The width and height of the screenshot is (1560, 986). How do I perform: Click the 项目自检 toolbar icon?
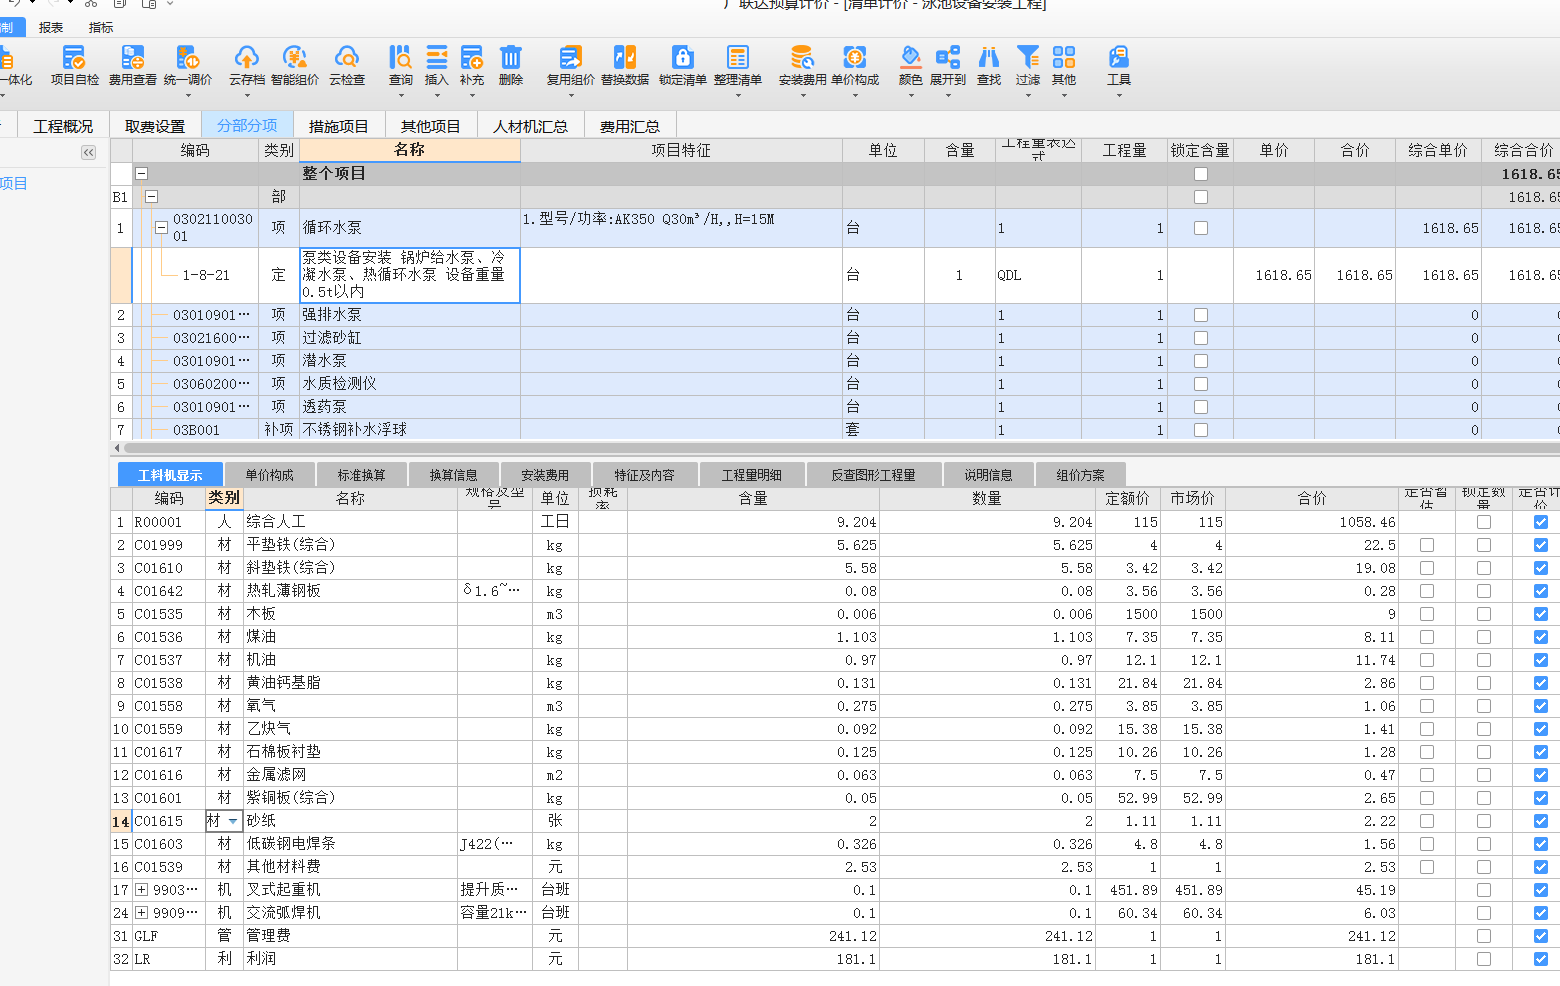click(74, 65)
